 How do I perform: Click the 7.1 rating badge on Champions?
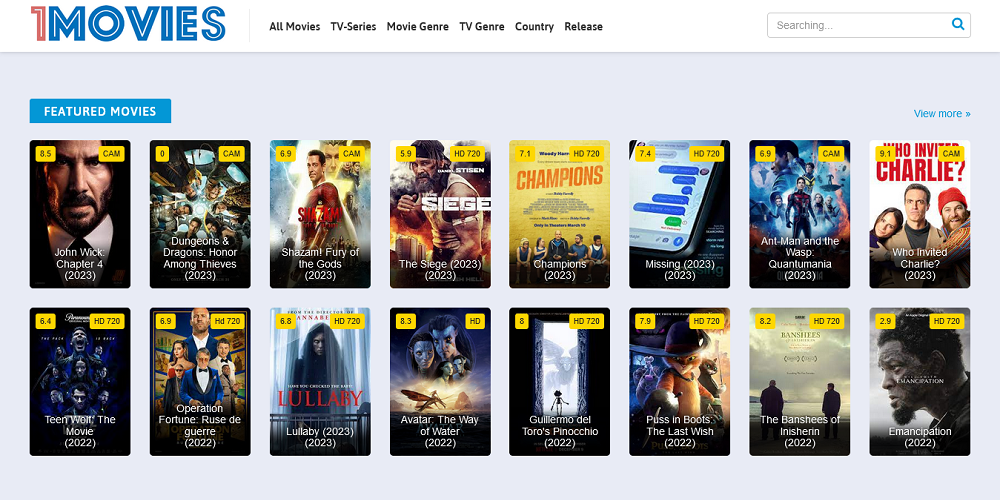click(x=526, y=154)
